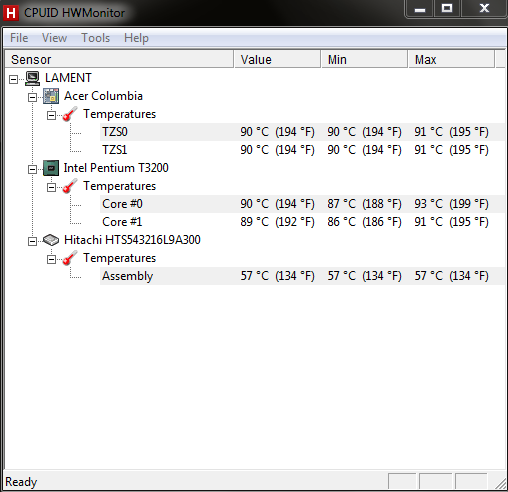Click thermometer icon under Intel Pentium T3200
This screenshot has height=492, width=508.
point(70,186)
